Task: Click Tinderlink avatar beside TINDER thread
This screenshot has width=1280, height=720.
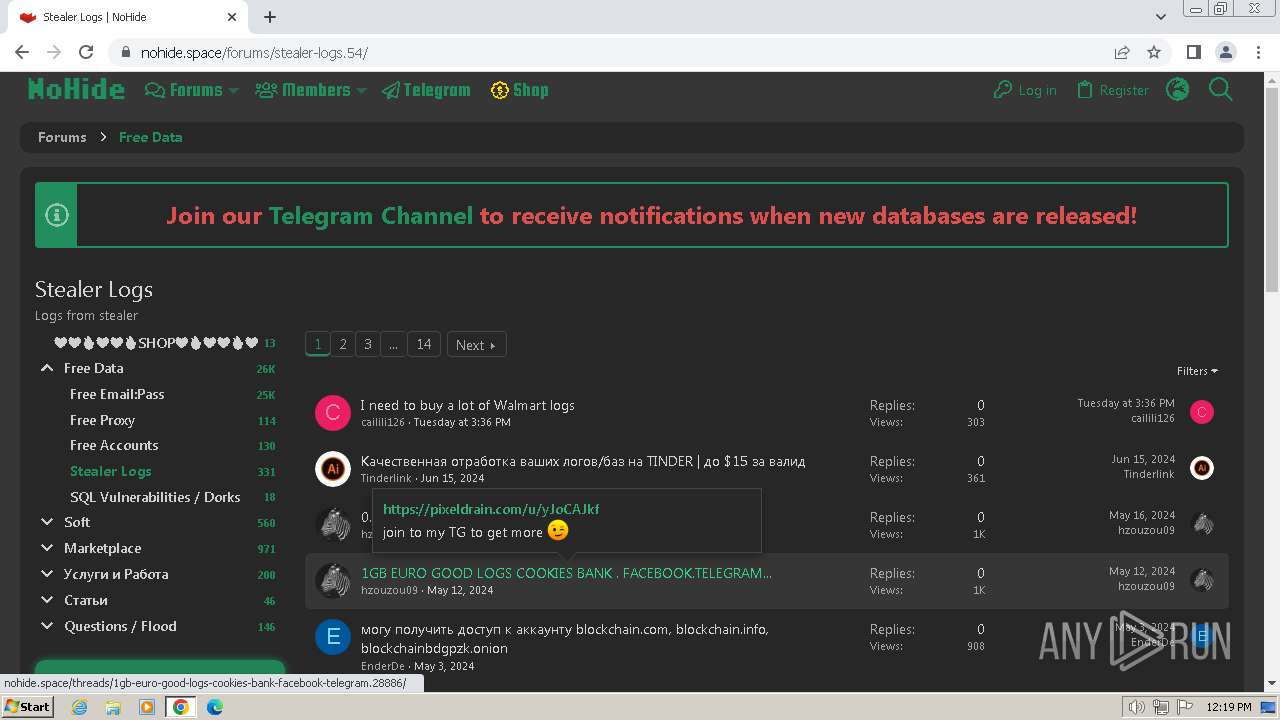Action: (x=333, y=469)
